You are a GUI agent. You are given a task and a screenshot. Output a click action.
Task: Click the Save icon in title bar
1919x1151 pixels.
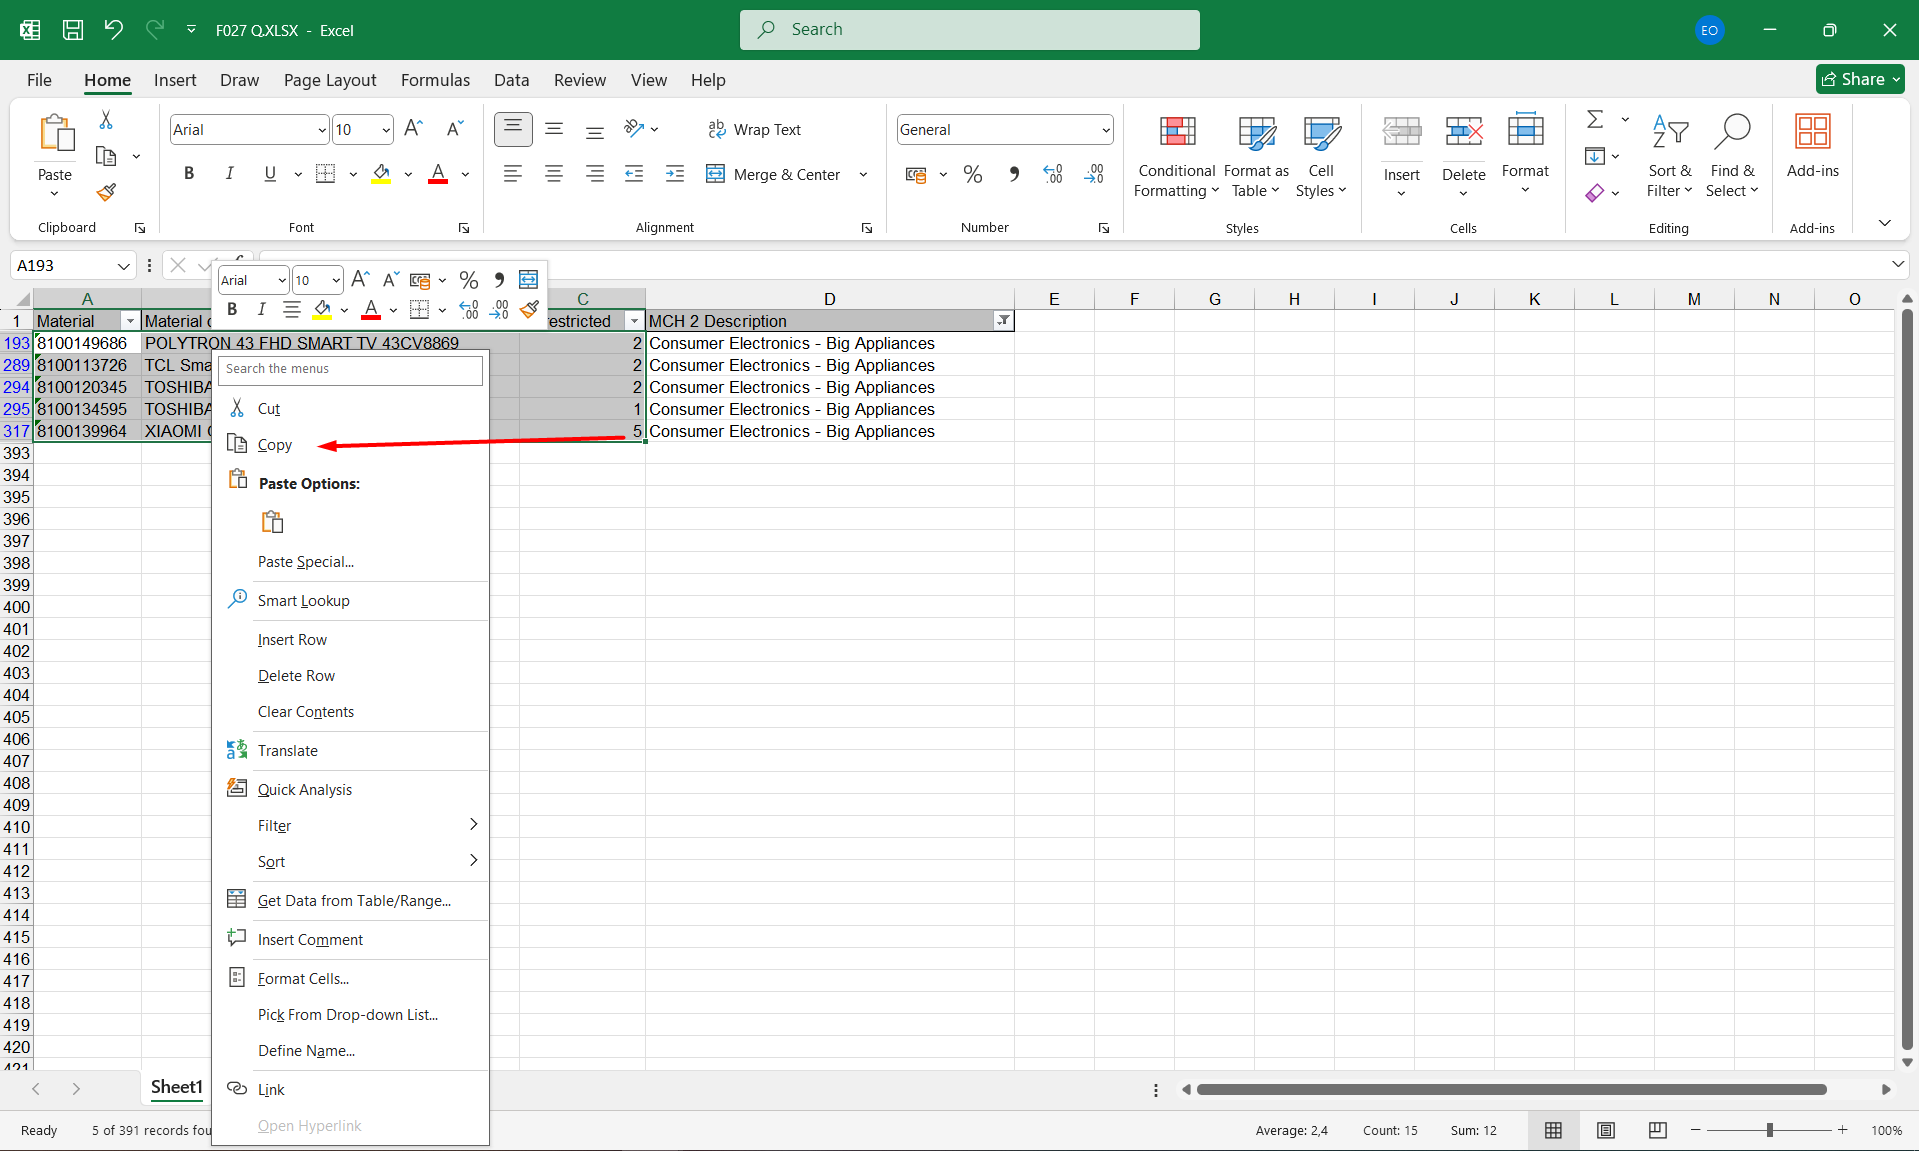point(73,30)
